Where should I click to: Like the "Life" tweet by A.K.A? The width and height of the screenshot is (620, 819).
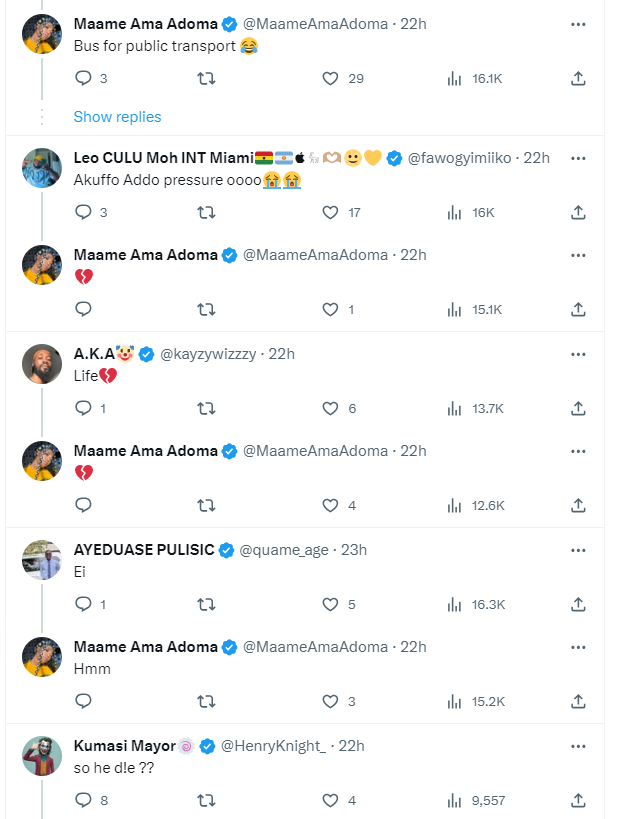tap(331, 408)
